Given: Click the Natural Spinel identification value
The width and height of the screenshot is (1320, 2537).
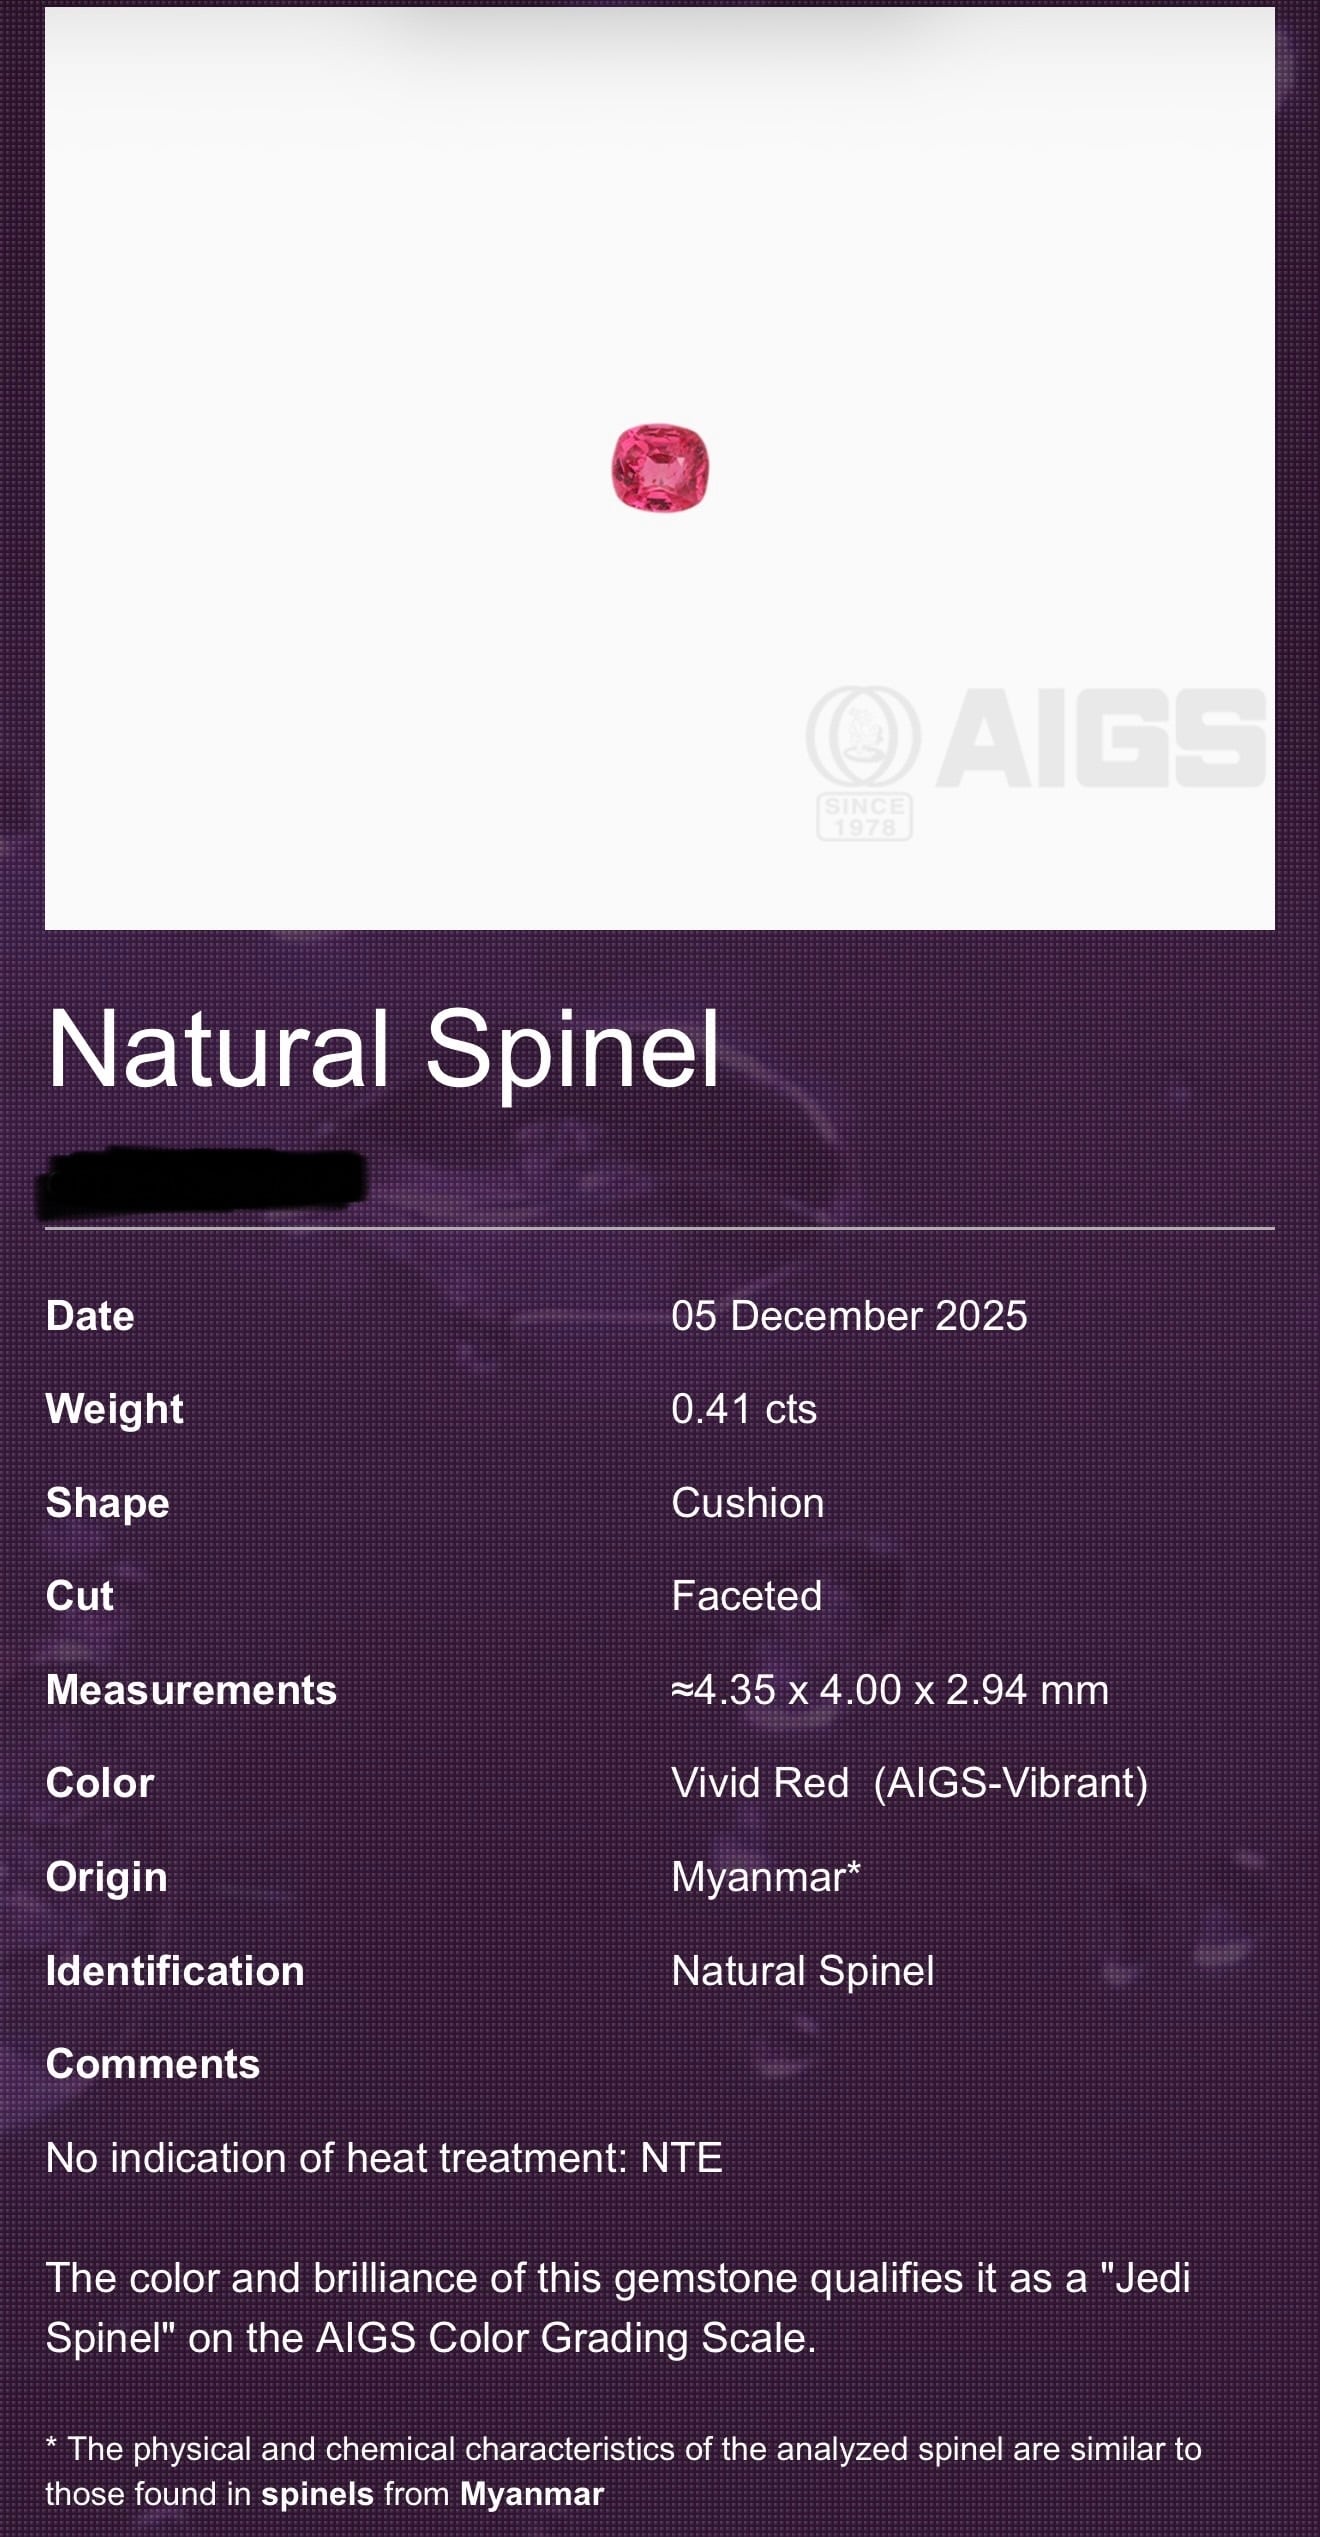Looking at the screenshot, I should pos(803,1971).
